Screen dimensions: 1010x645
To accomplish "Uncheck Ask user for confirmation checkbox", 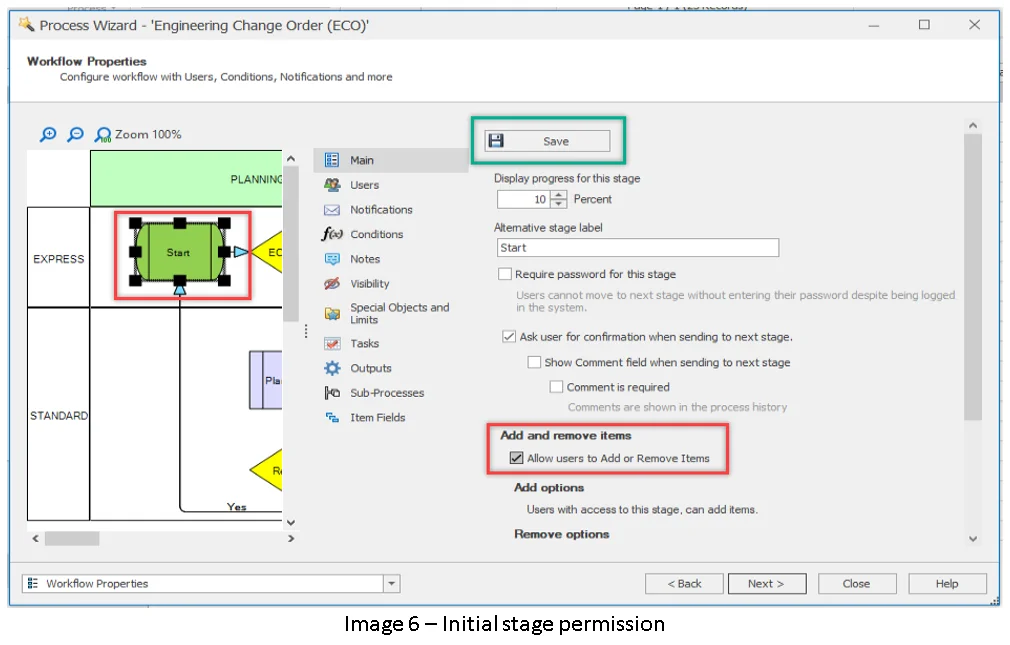I will (x=509, y=336).
